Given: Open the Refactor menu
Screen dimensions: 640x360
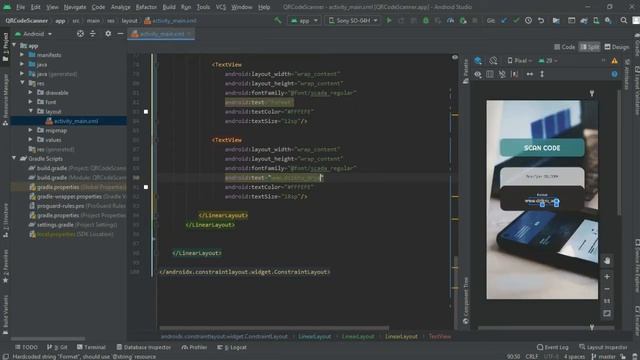Looking at the screenshot, I should [146, 7].
